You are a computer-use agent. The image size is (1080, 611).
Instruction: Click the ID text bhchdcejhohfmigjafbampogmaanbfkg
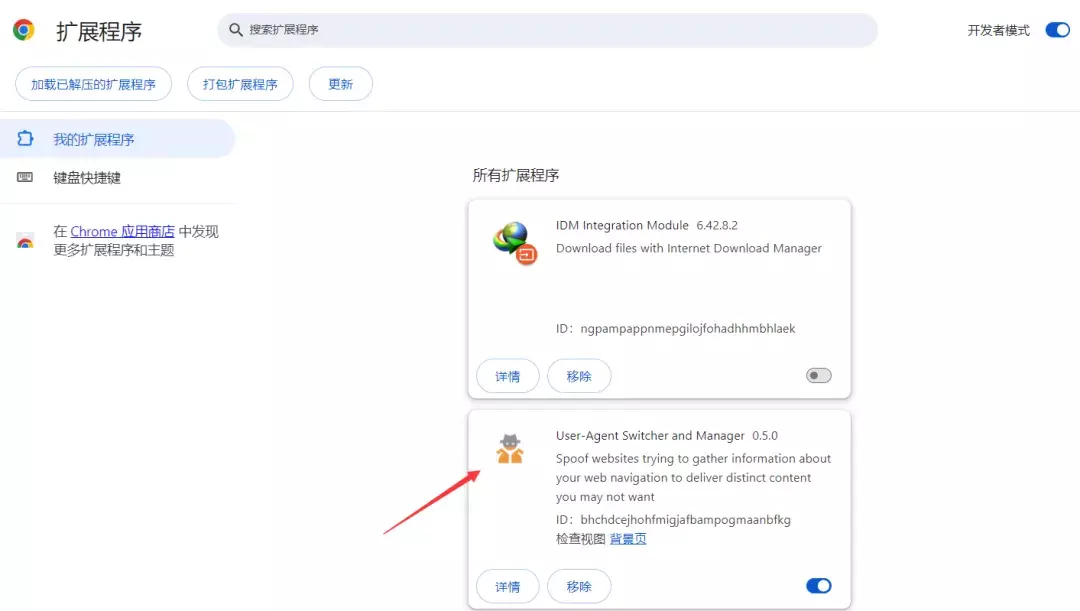click(x=685, y=519)
